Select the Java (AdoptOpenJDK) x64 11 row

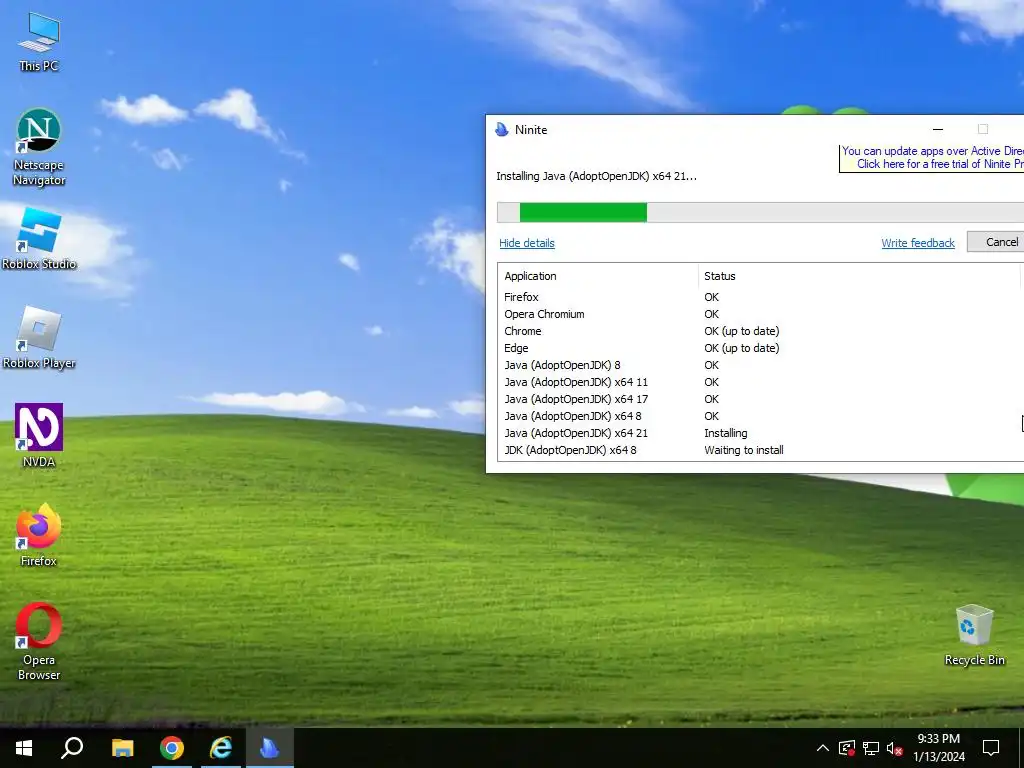(x=760, y=382)
